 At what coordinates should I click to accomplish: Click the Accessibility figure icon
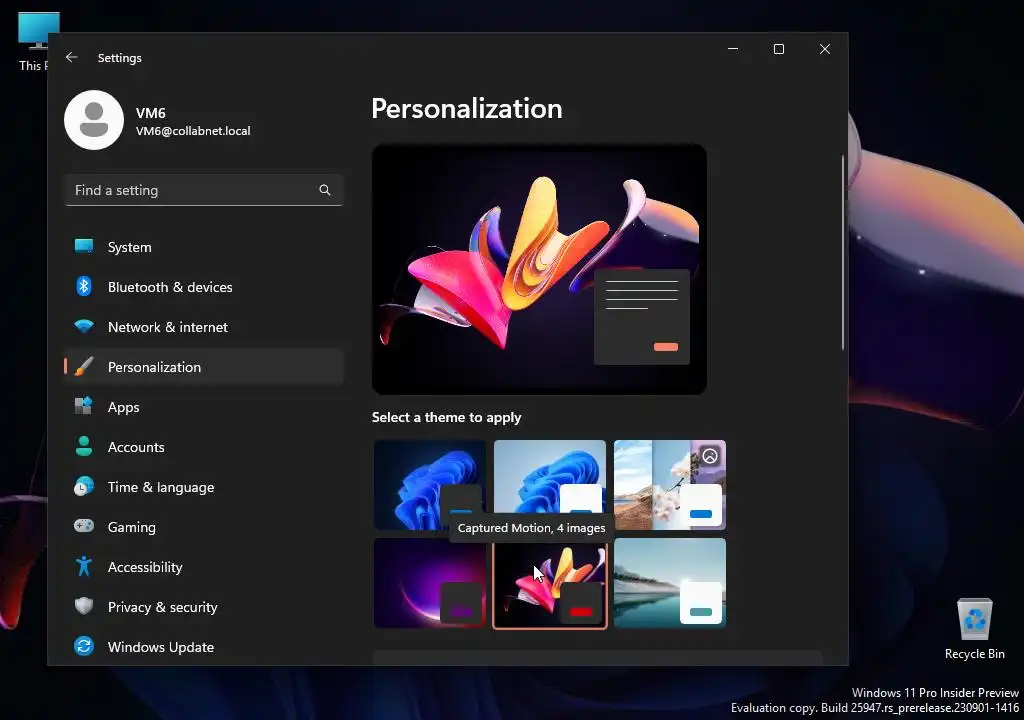84,566
